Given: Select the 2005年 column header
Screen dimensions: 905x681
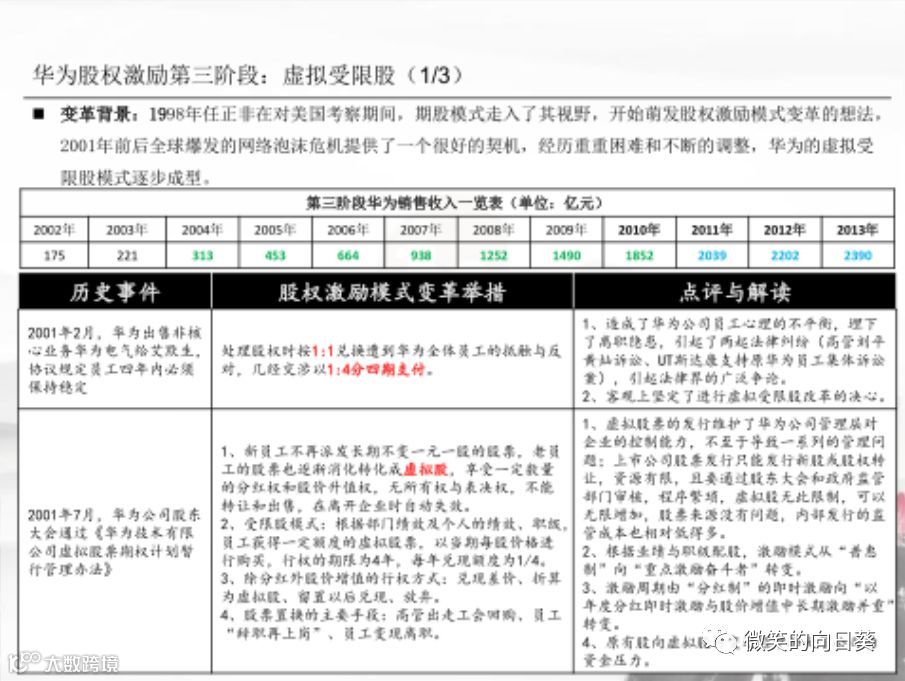Looking at the screenshot, I should 275,230.
